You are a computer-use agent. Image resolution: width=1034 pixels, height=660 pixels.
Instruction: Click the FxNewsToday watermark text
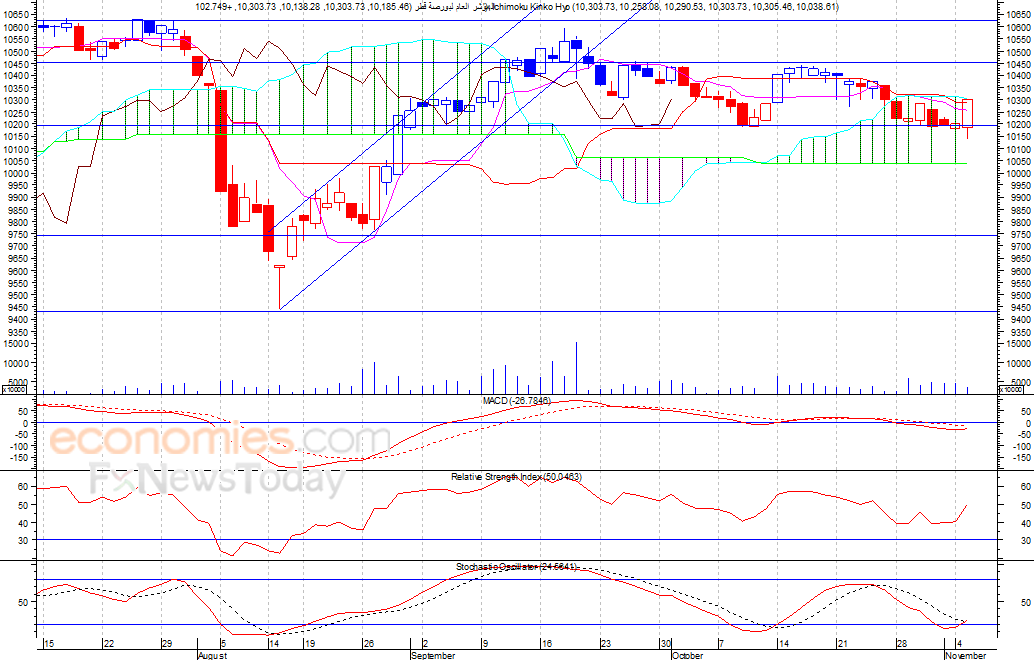point(218,480)
